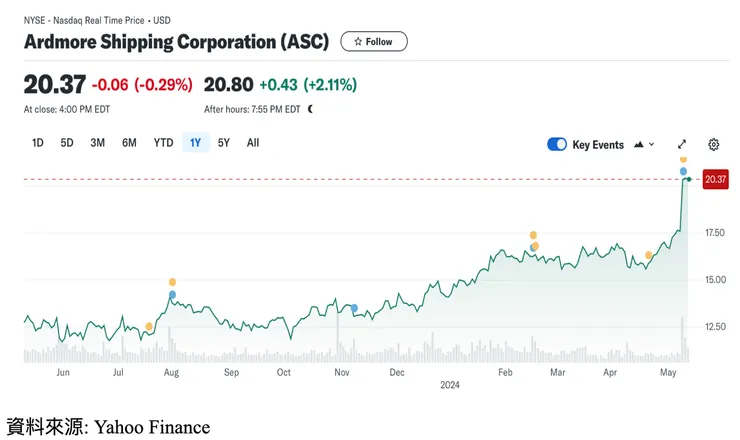Click the mountain chart type icon
740x440 pixels.
637,144
